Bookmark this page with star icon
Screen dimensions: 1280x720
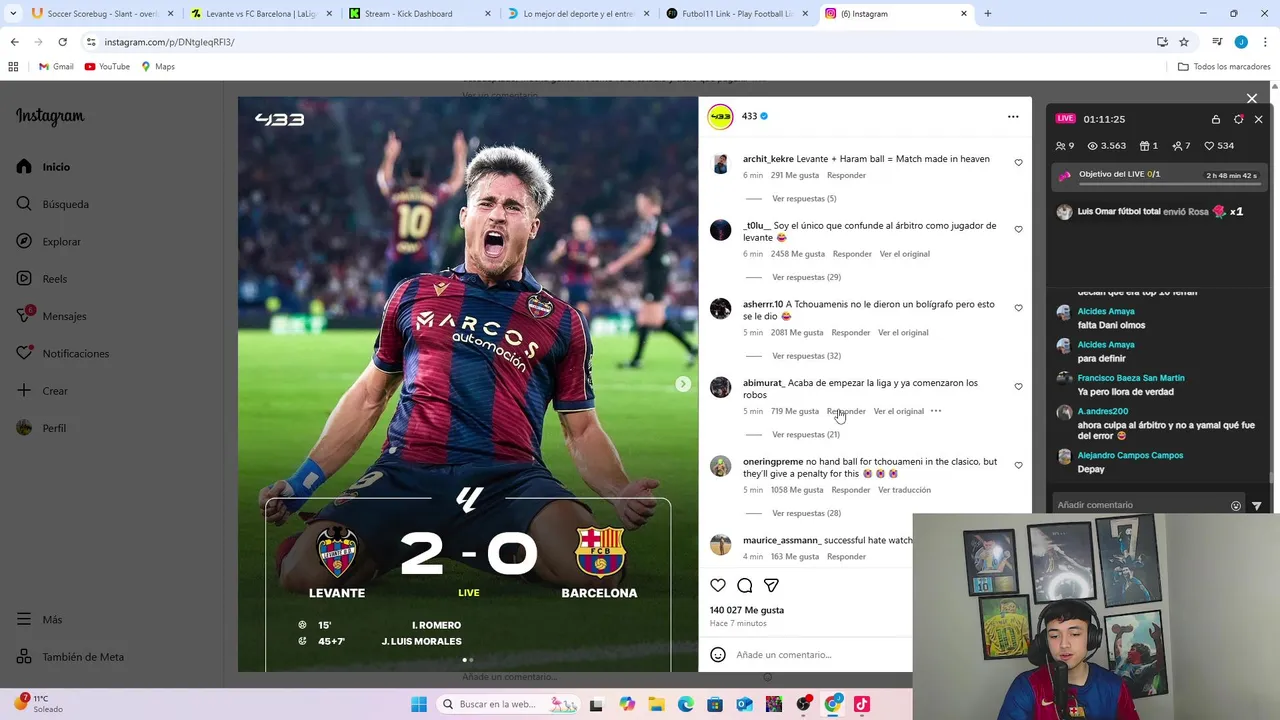coord(1184,42)
